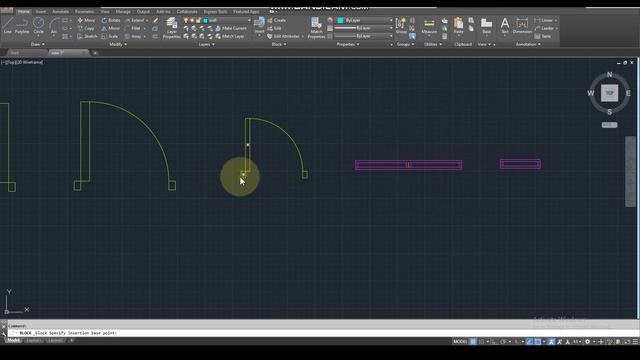
Task: Activate the Move command
Action: [86, 20]
